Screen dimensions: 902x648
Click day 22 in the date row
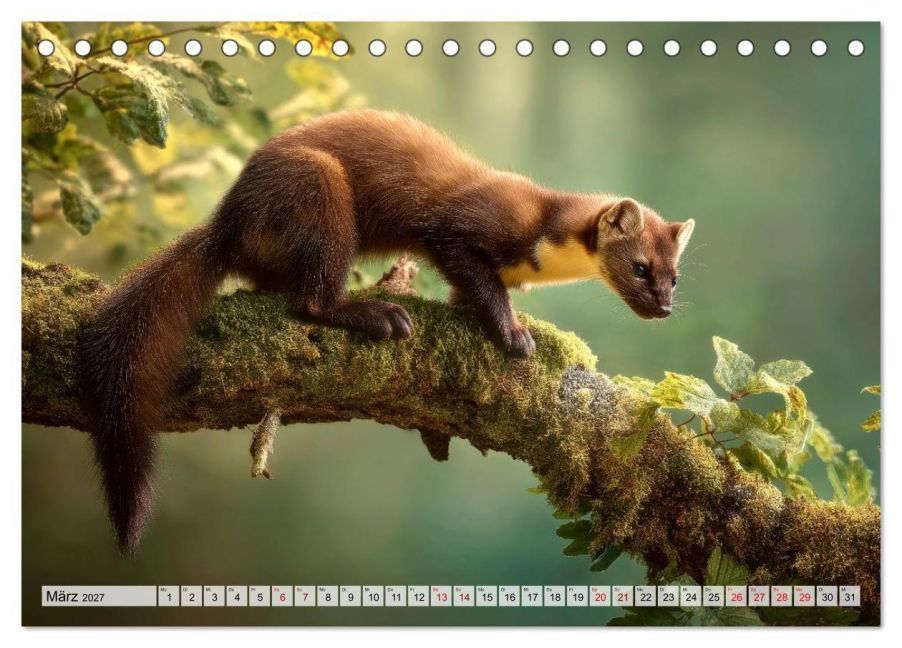[646, 596]
